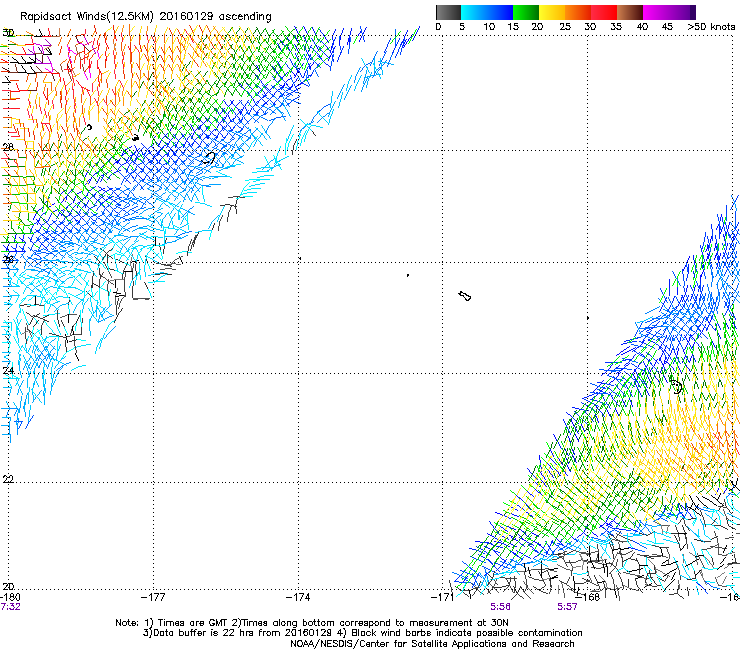Screen dimensions: 740x650
Task: Click the purple '5:57' time label
Action: (x=567, y=607)
